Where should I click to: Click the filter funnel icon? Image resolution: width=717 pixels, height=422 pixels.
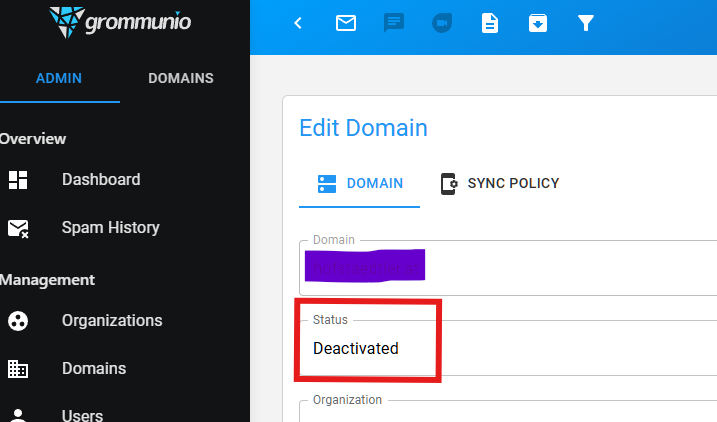[586, 23]
